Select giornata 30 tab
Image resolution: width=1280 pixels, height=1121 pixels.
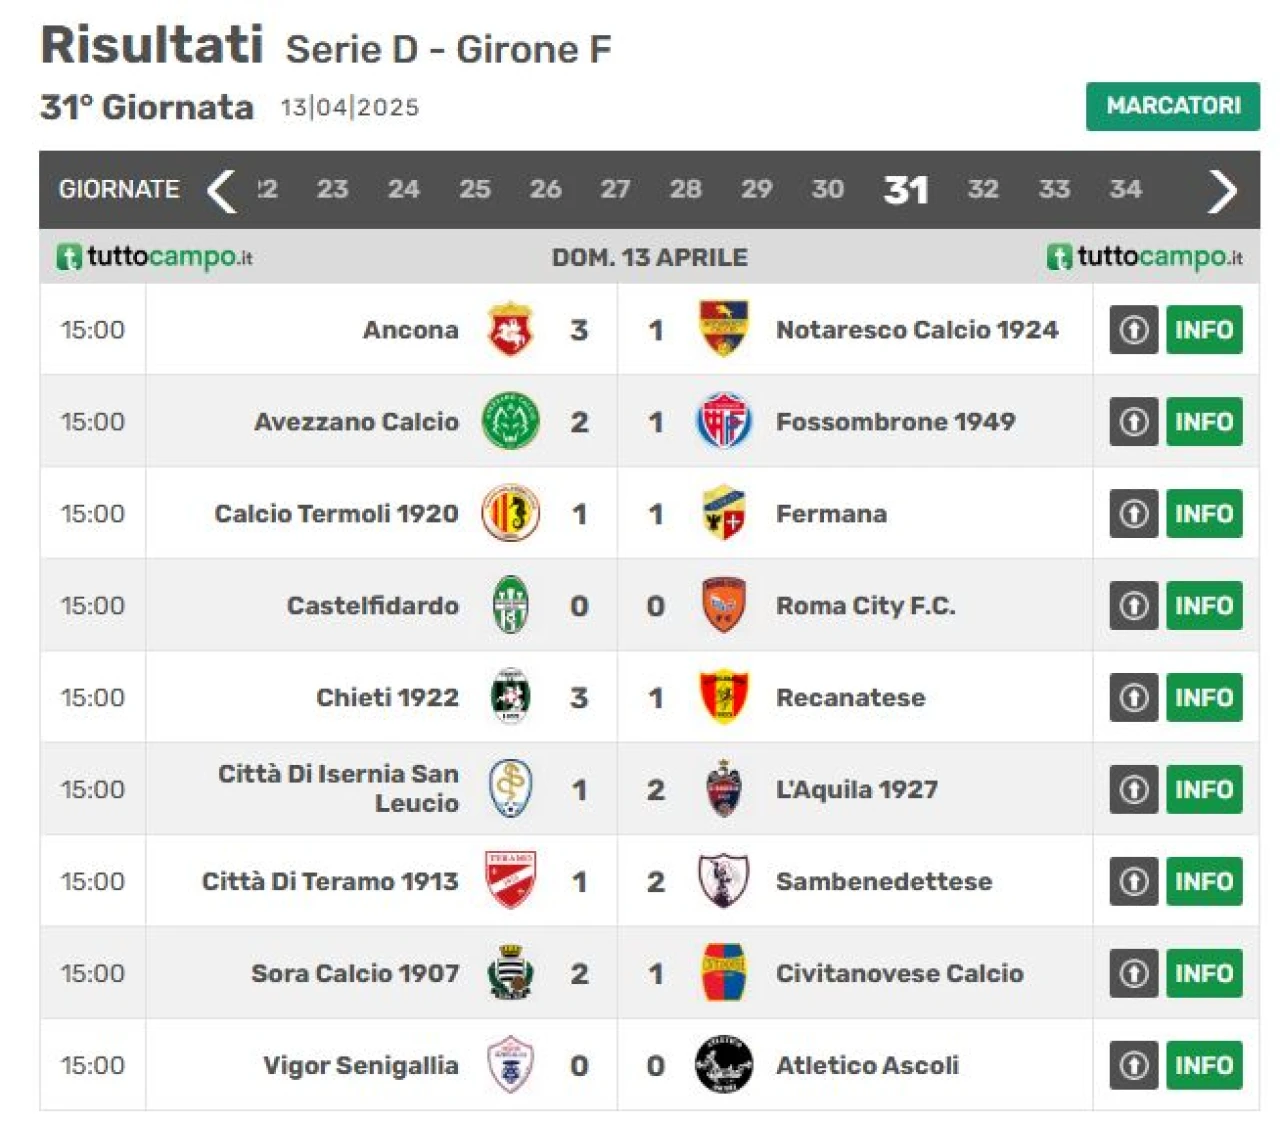827,189
